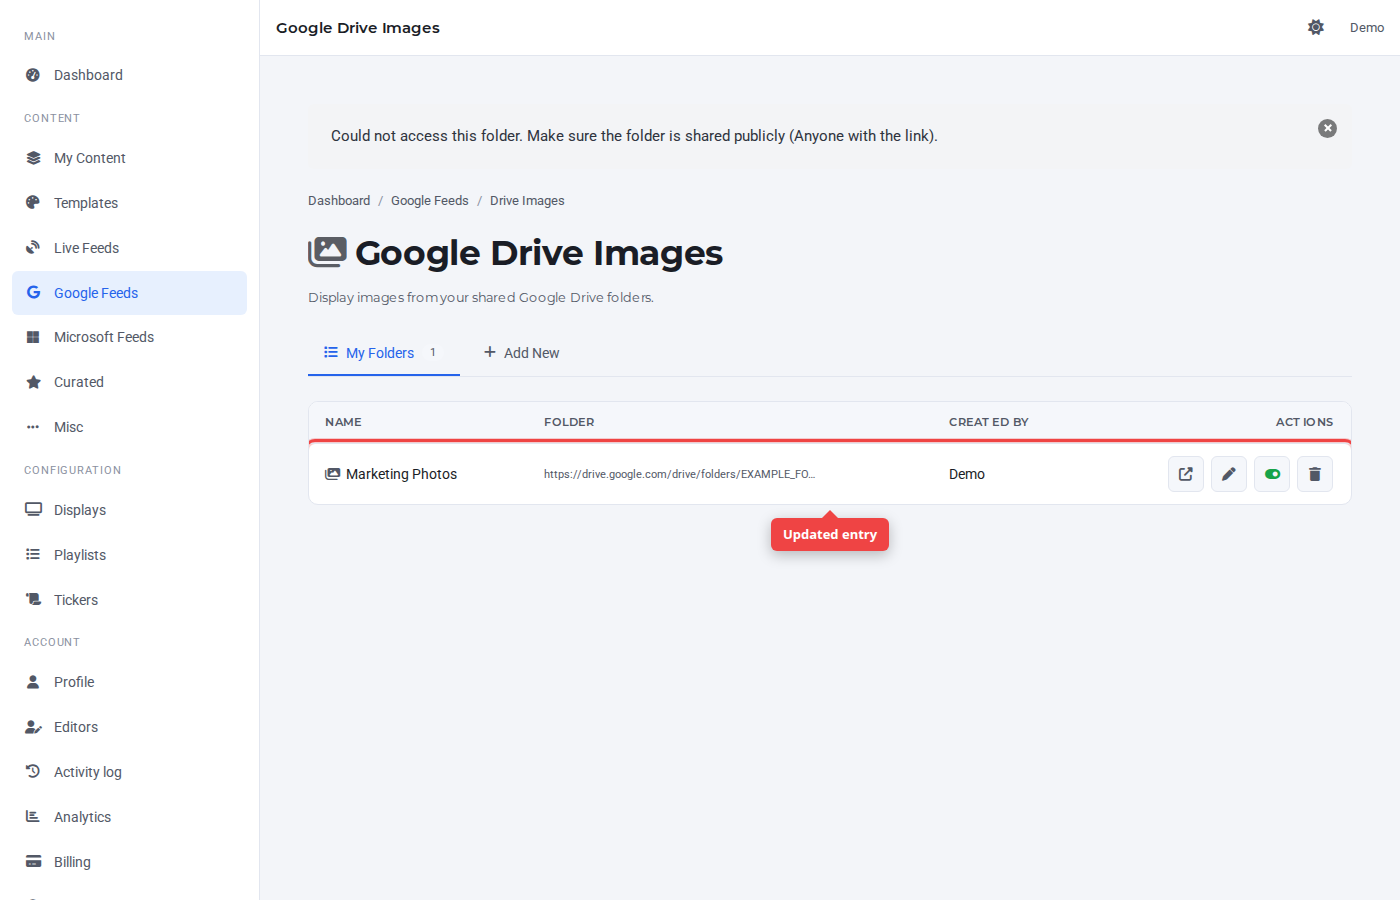Open the Misc sidebar item
Image resolution: width=1400 pixels, height=900 pixels.
(x=129, y=427)
